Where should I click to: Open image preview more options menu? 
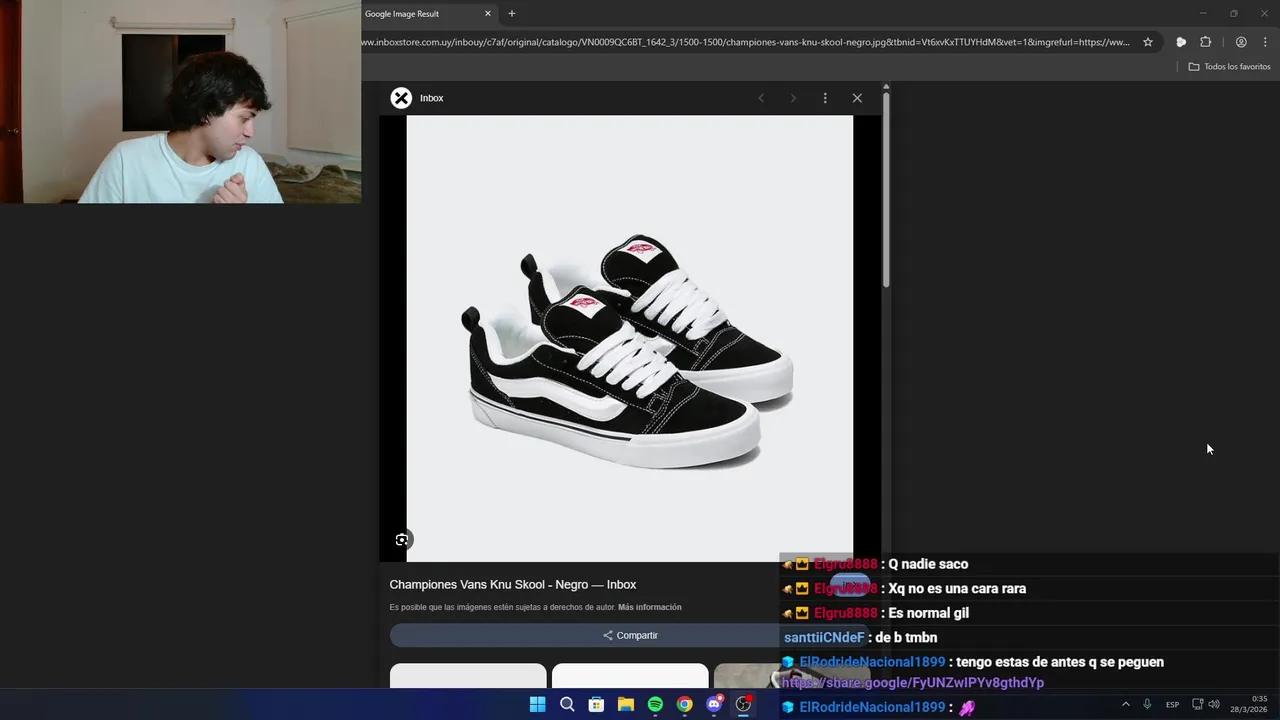click(x=825, y=98)
